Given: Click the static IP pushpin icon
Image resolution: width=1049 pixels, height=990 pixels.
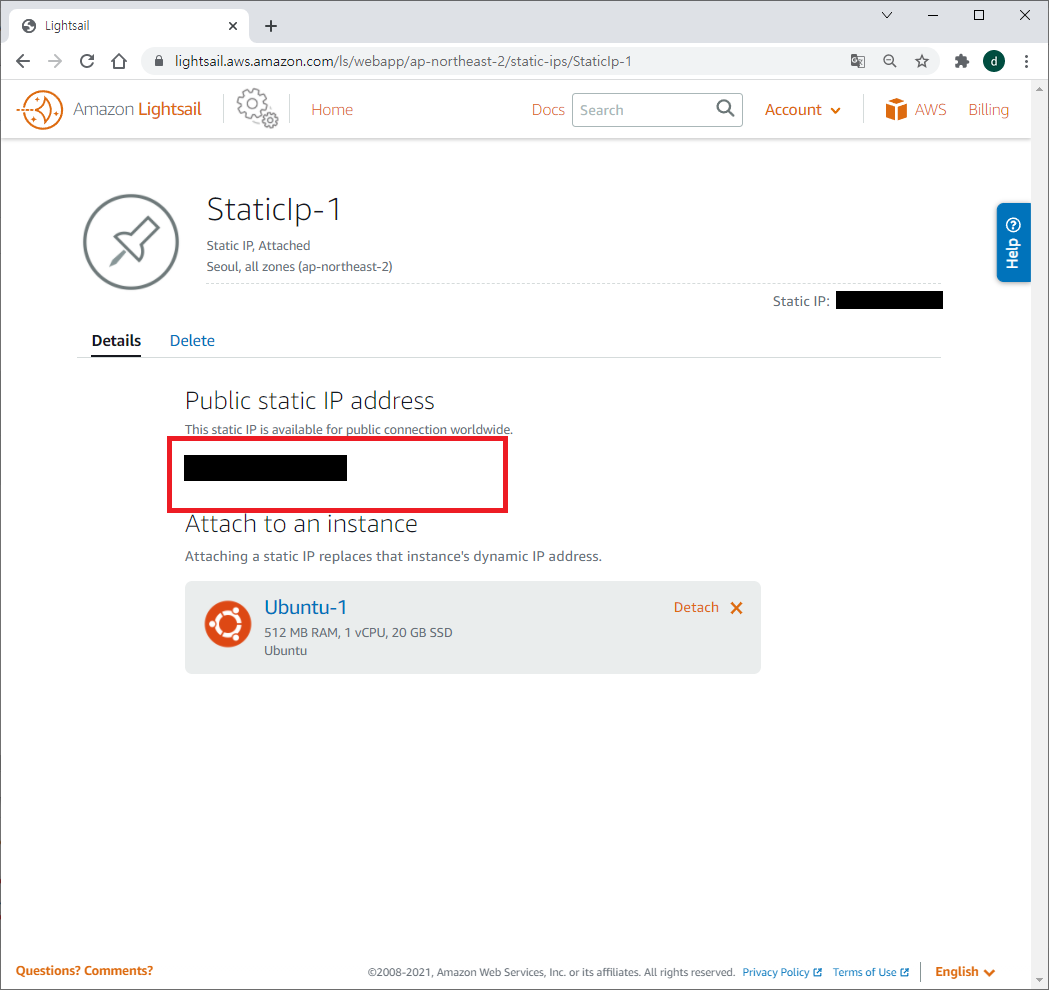Looking at the screenshot, I should [x=131, y=242].
